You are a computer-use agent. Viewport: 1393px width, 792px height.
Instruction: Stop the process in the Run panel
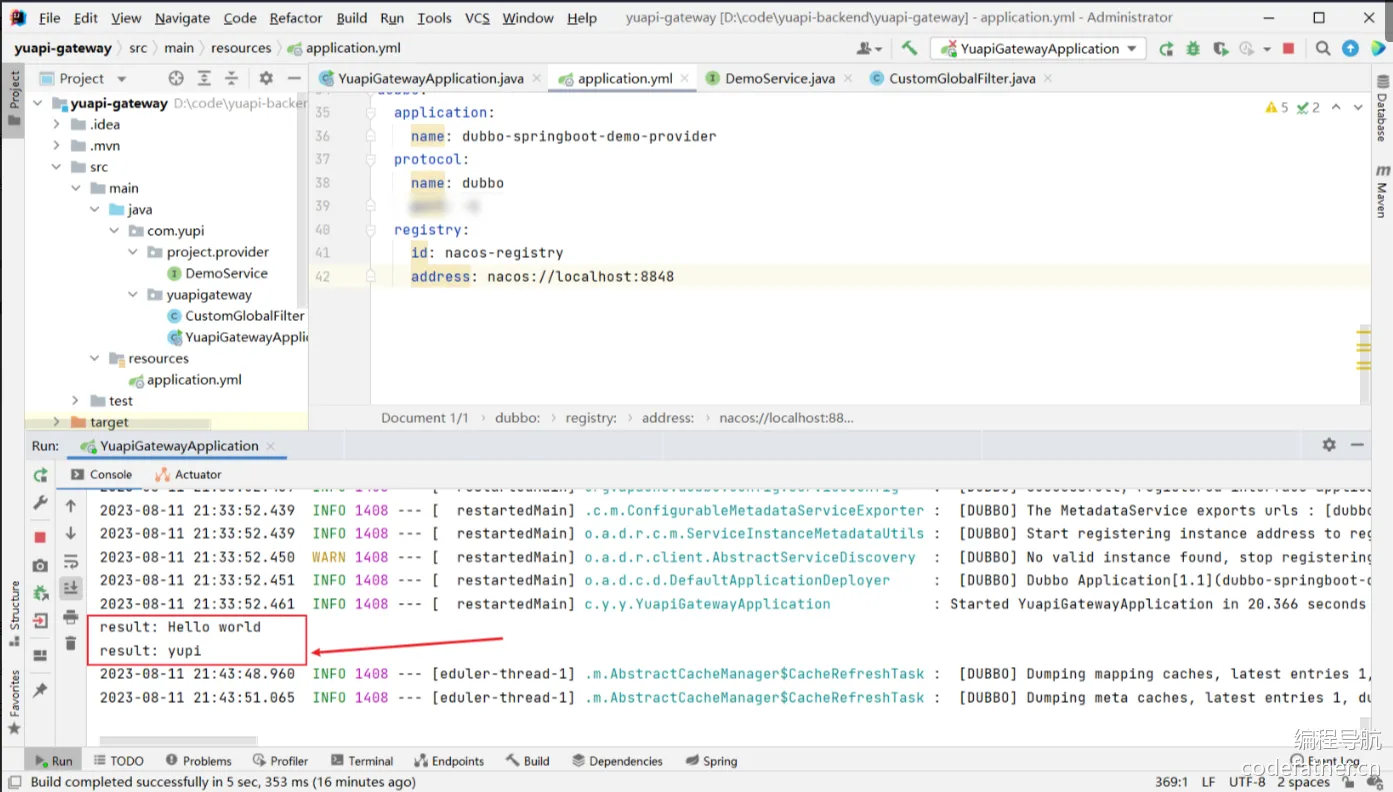point(40,537)
